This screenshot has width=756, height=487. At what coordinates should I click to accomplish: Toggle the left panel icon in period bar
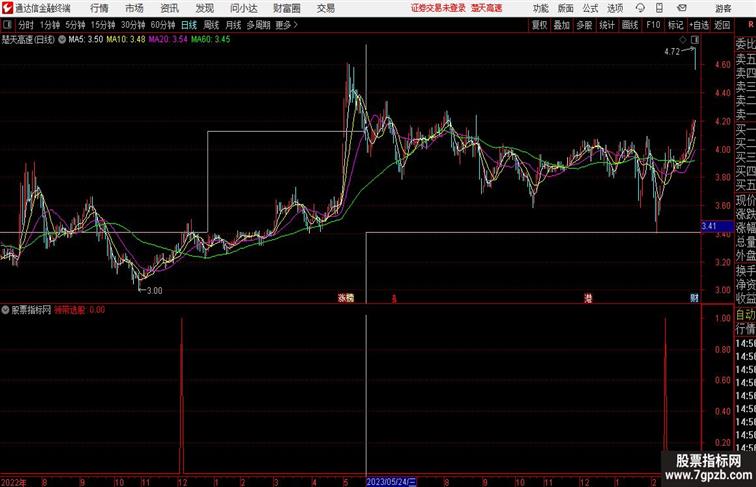[7, 25]
